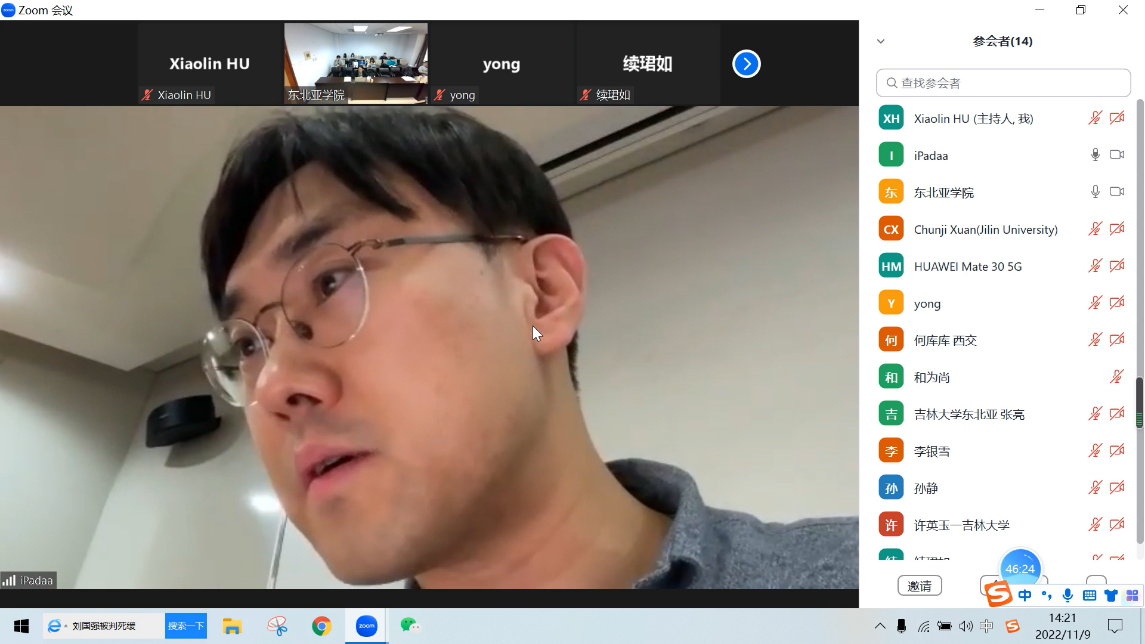The height and width of the screenshot is (644, 1145).
Task: Select participant 李银雪 in the list
Action: pos(932,451)
